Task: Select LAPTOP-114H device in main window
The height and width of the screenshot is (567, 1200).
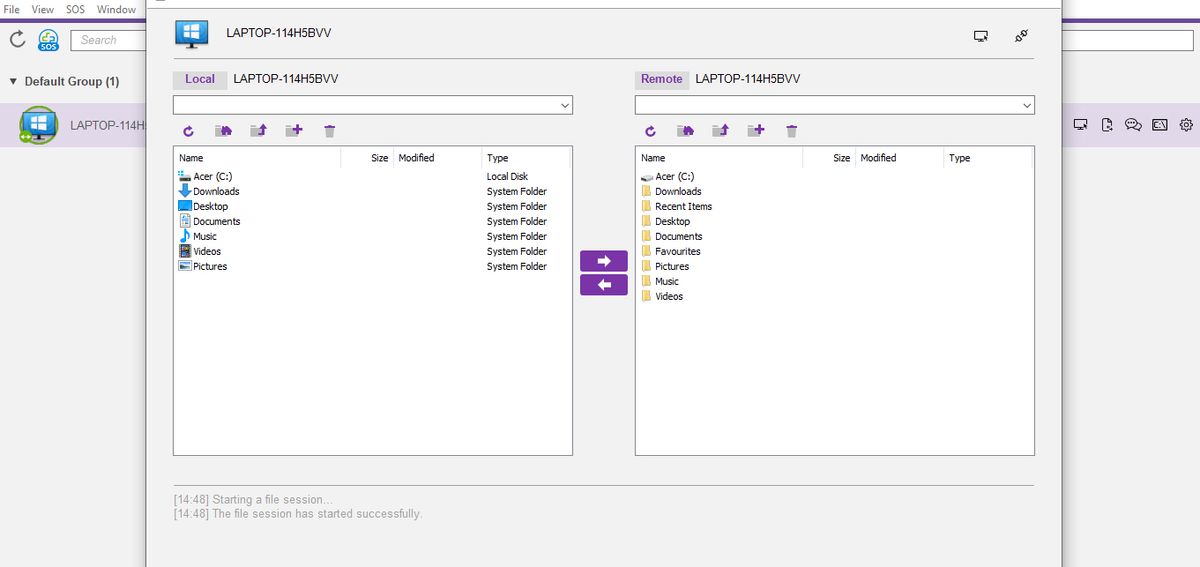Action: click(73, 125)
